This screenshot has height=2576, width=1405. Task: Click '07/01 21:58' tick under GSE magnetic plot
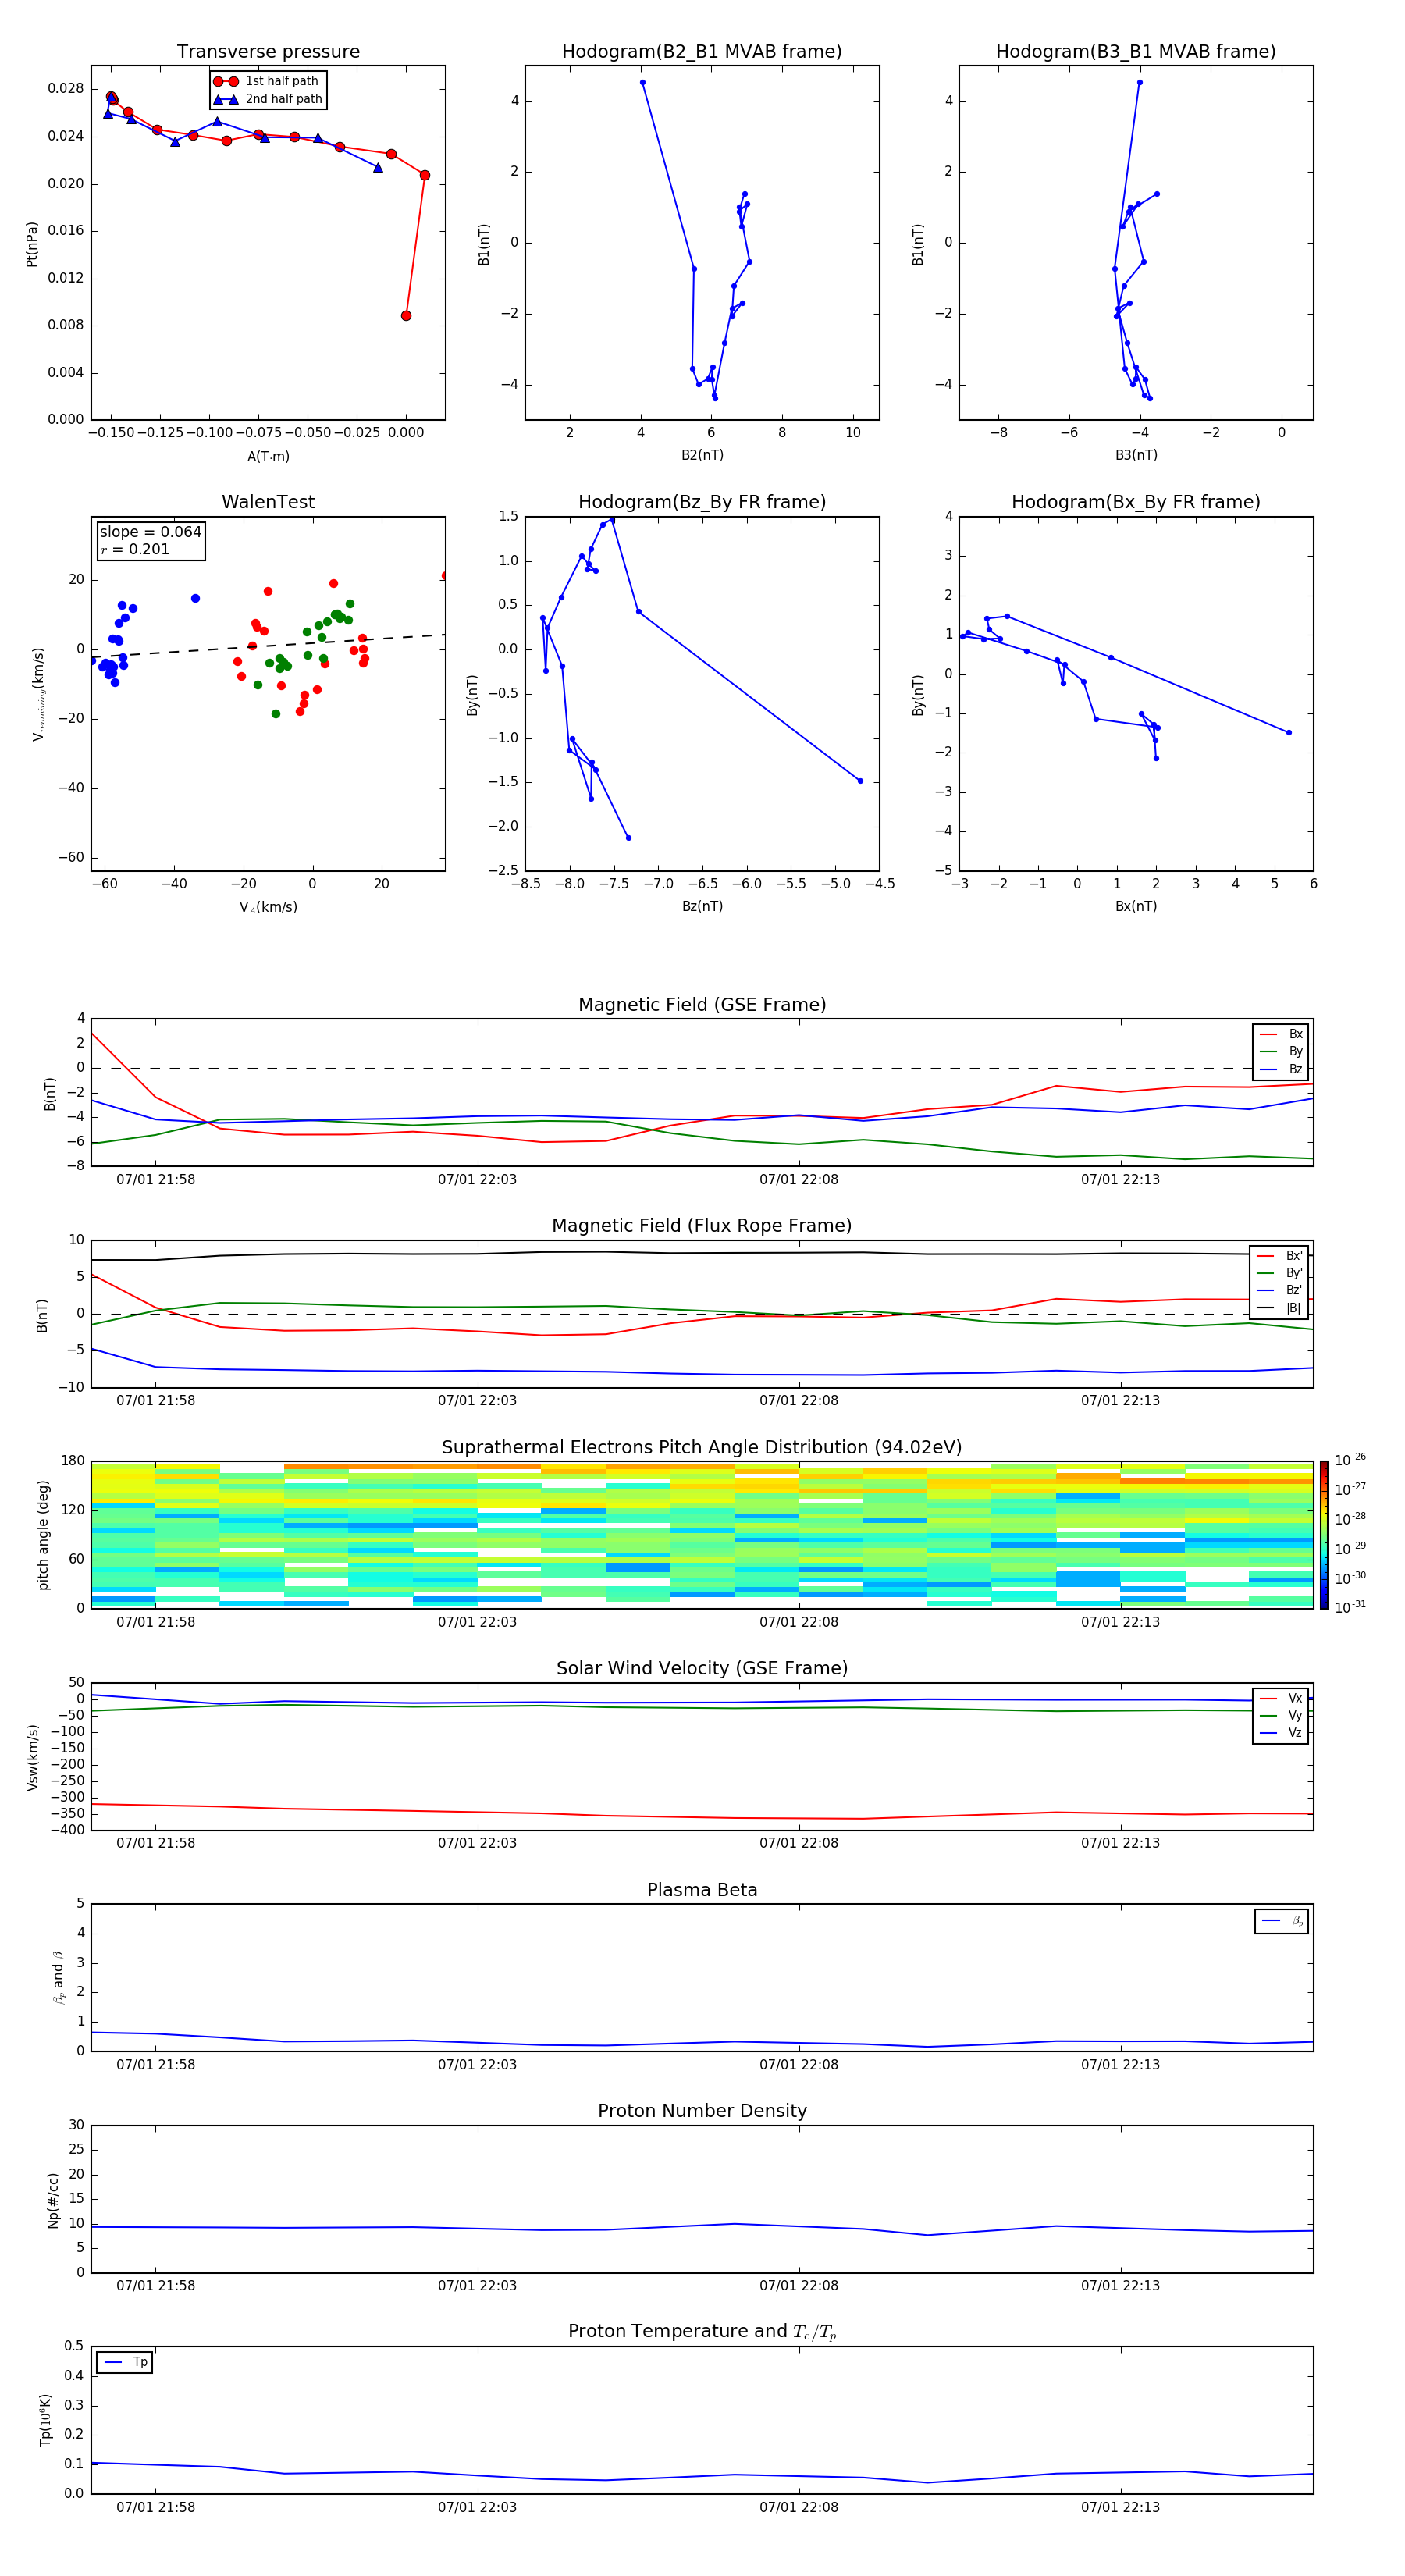[155, 1179]
